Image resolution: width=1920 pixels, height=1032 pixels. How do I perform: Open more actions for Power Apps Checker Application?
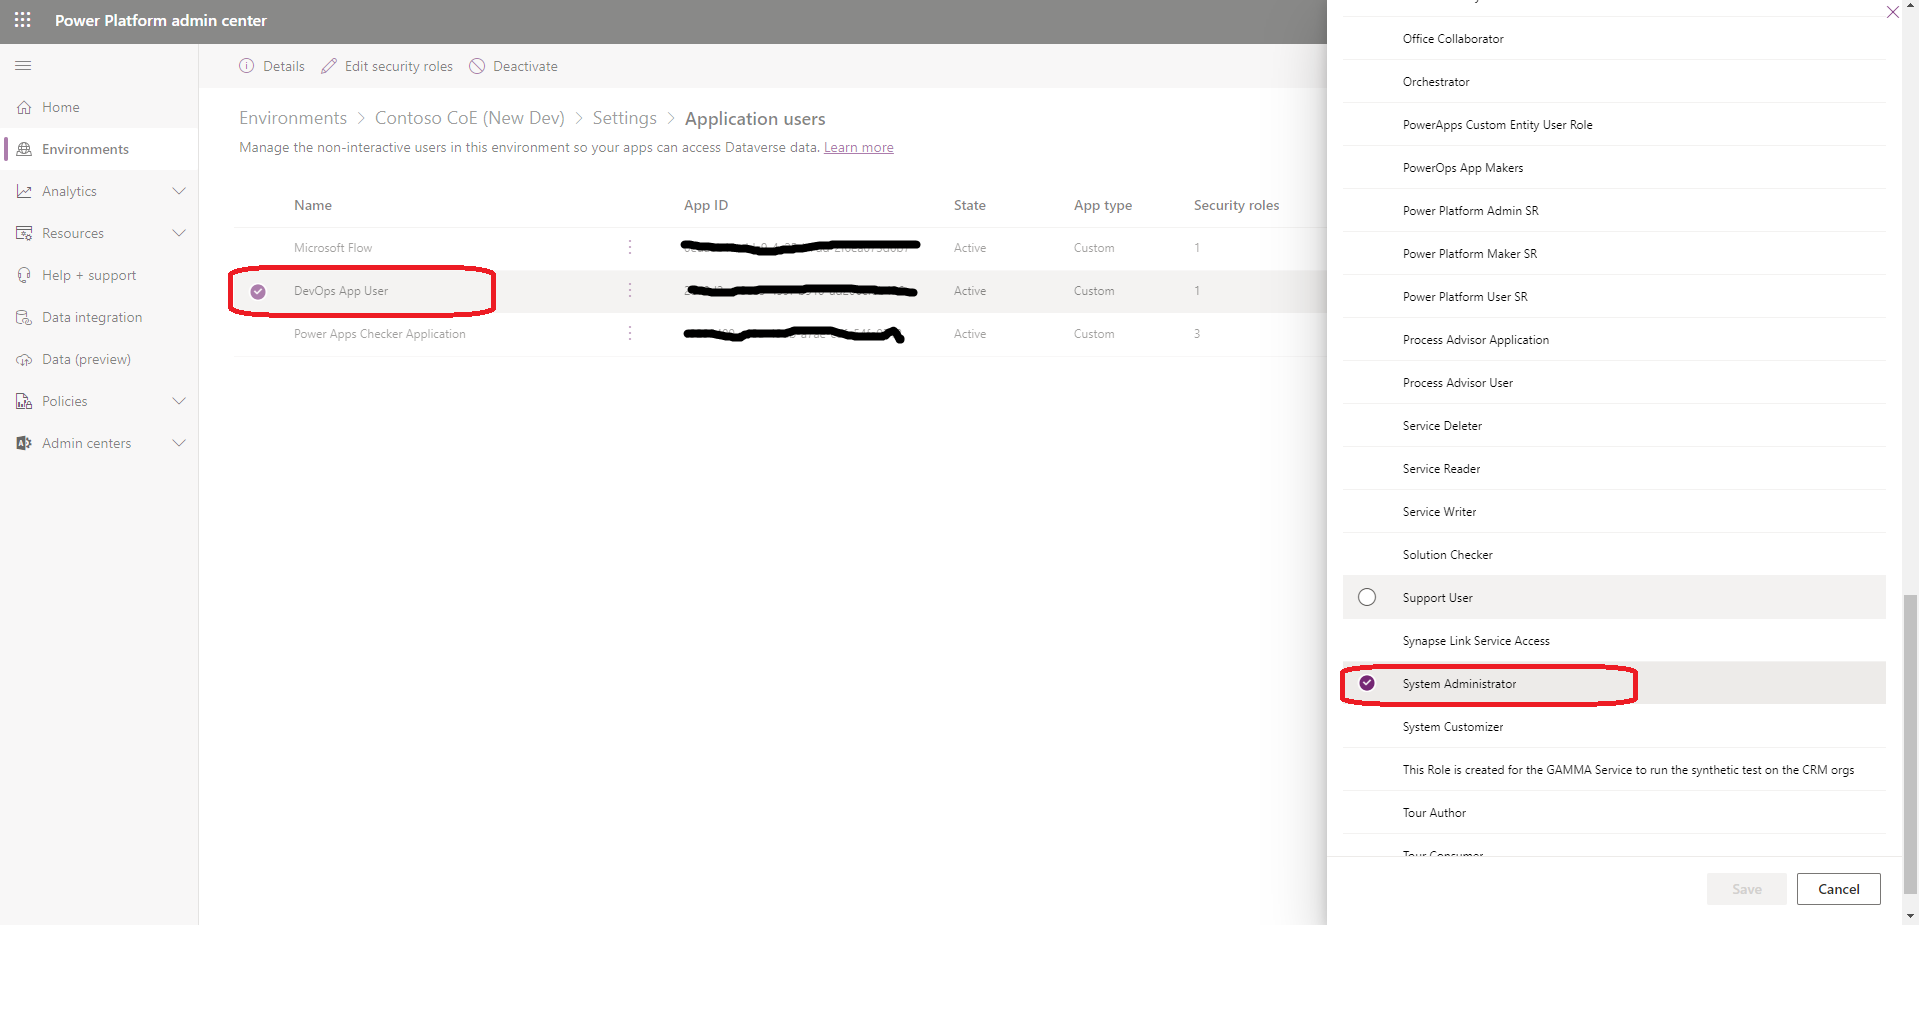[x=629, y=333]
